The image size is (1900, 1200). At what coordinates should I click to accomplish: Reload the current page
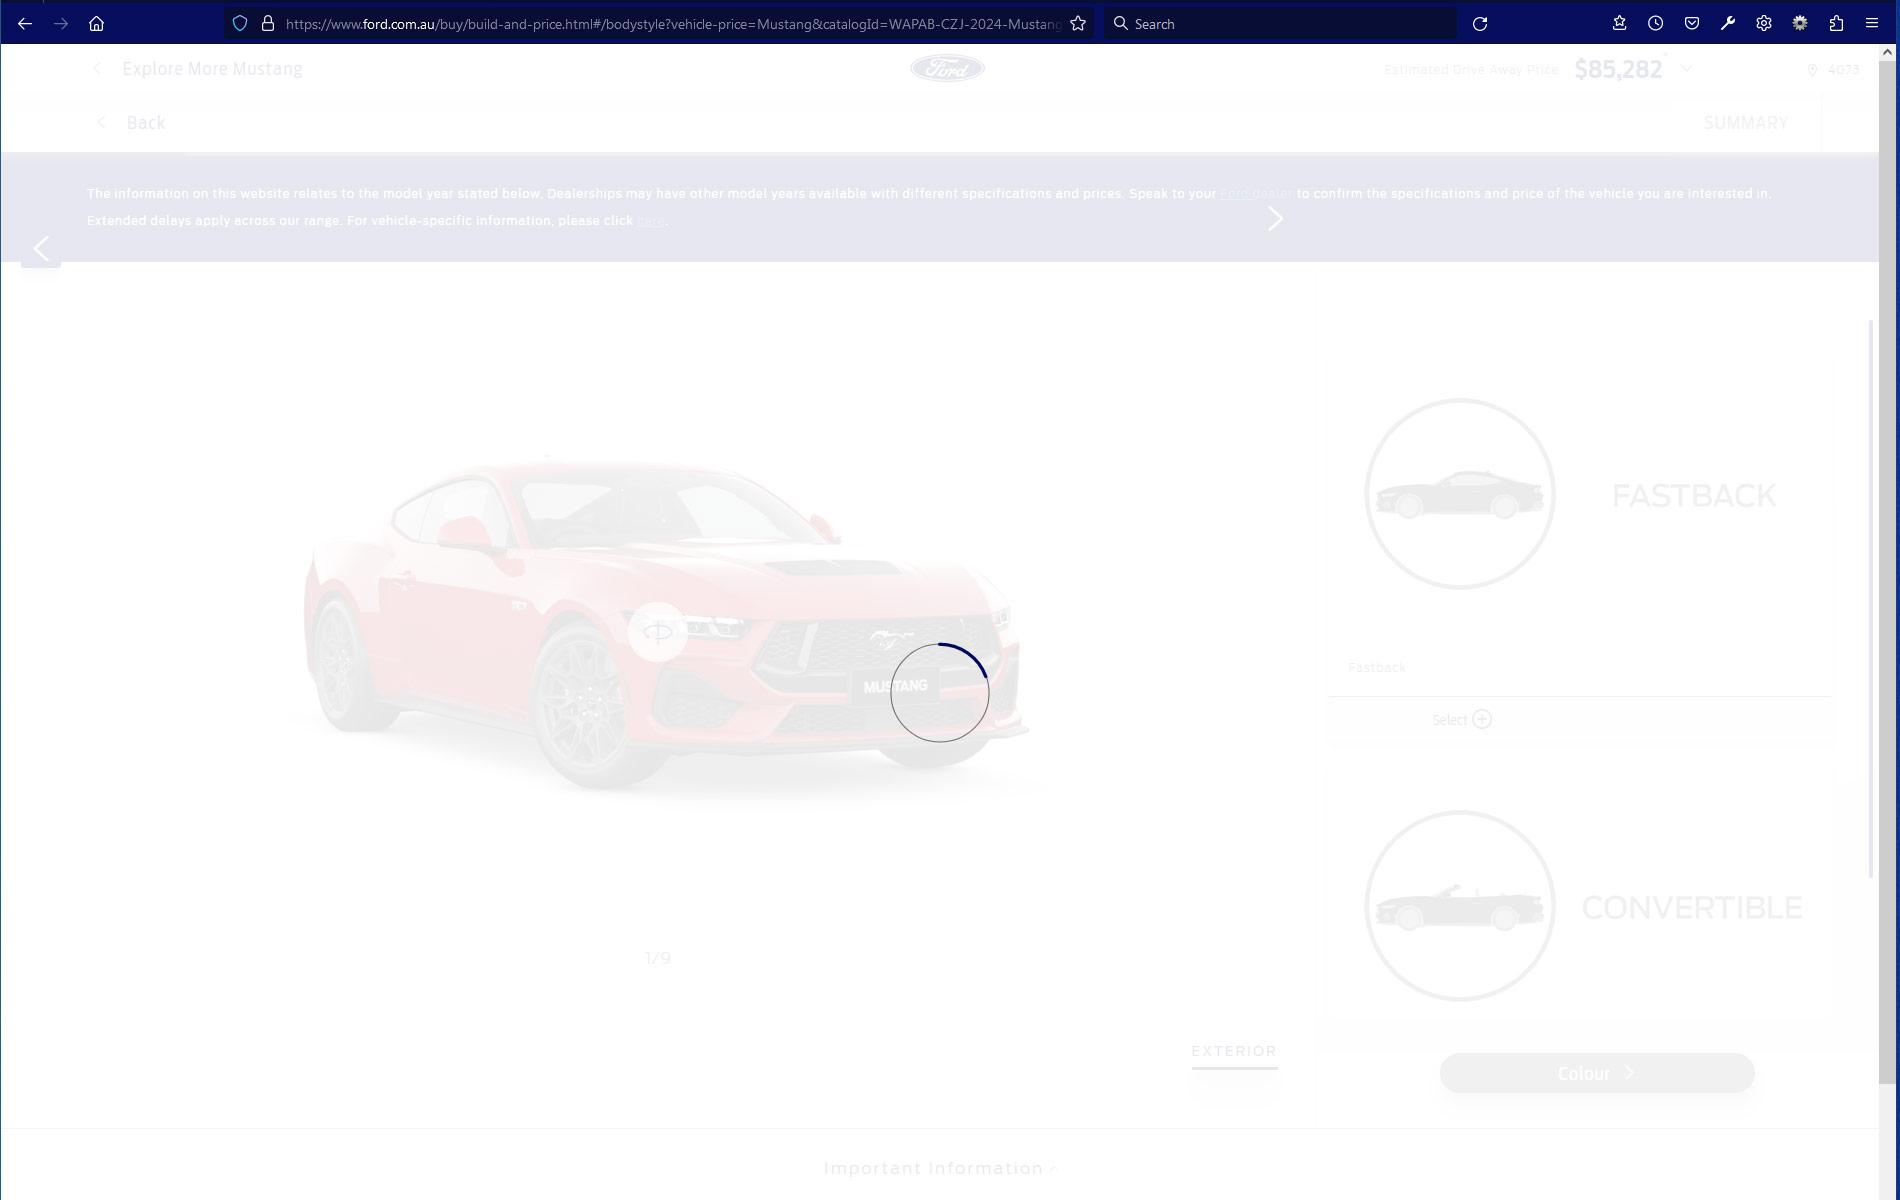pyautogui.click(x=1480, y=23)
